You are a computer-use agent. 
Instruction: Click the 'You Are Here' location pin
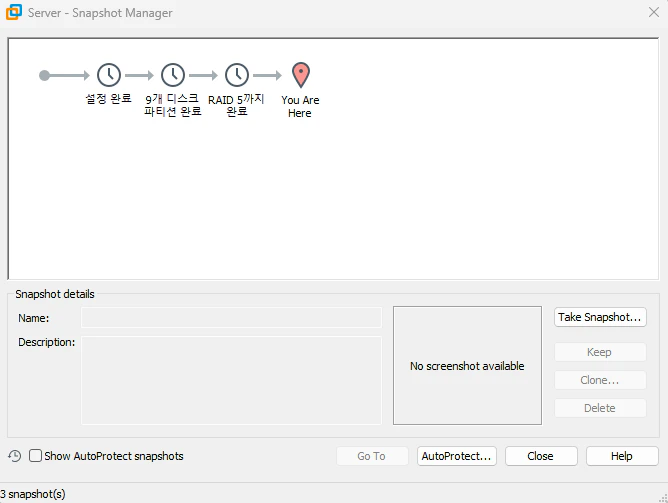pos(301,75)
